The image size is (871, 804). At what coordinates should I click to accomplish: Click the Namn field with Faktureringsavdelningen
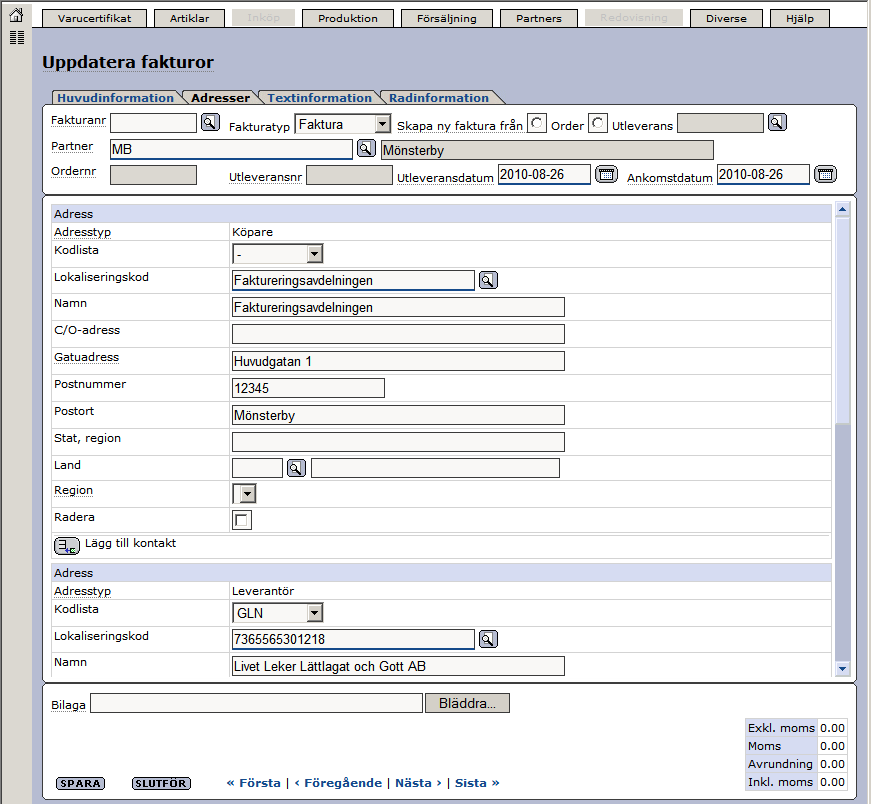[x=398, y=307]
